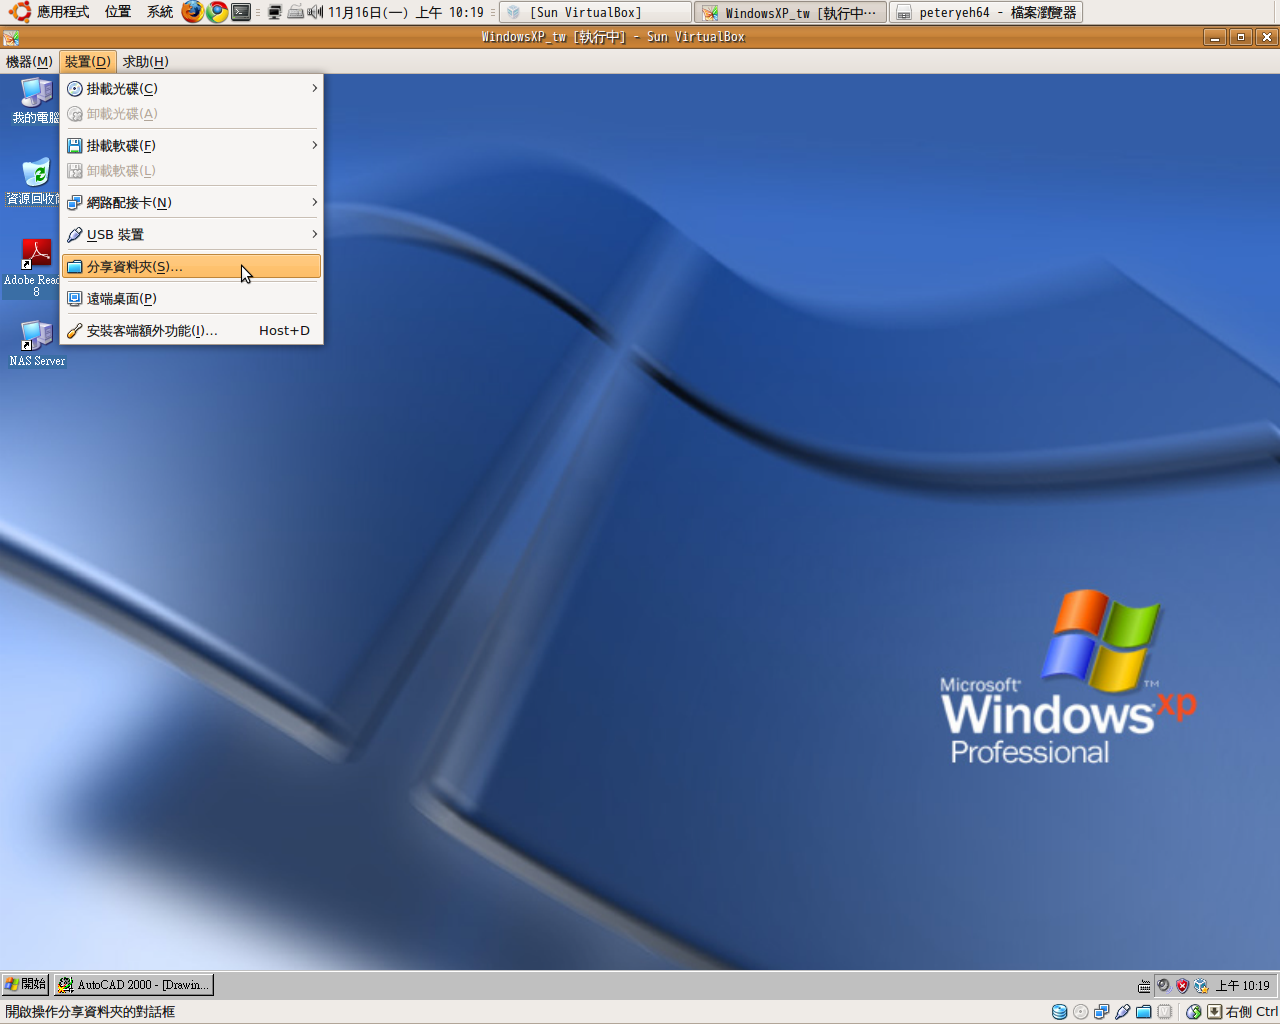1280x1024 pixels.
Task: Expand the USB 裝置 submenu arrow
Action: (314, 234)
